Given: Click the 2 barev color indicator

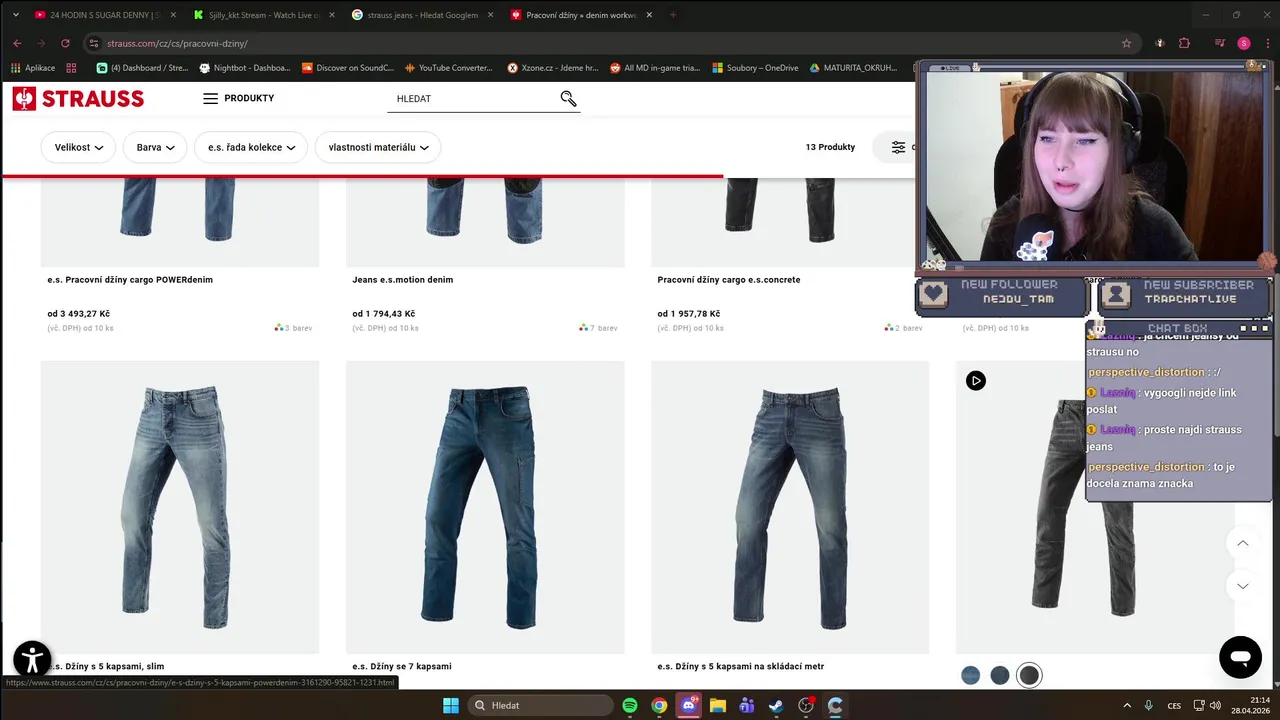Looking at the screenshot, I should [903, 328].
